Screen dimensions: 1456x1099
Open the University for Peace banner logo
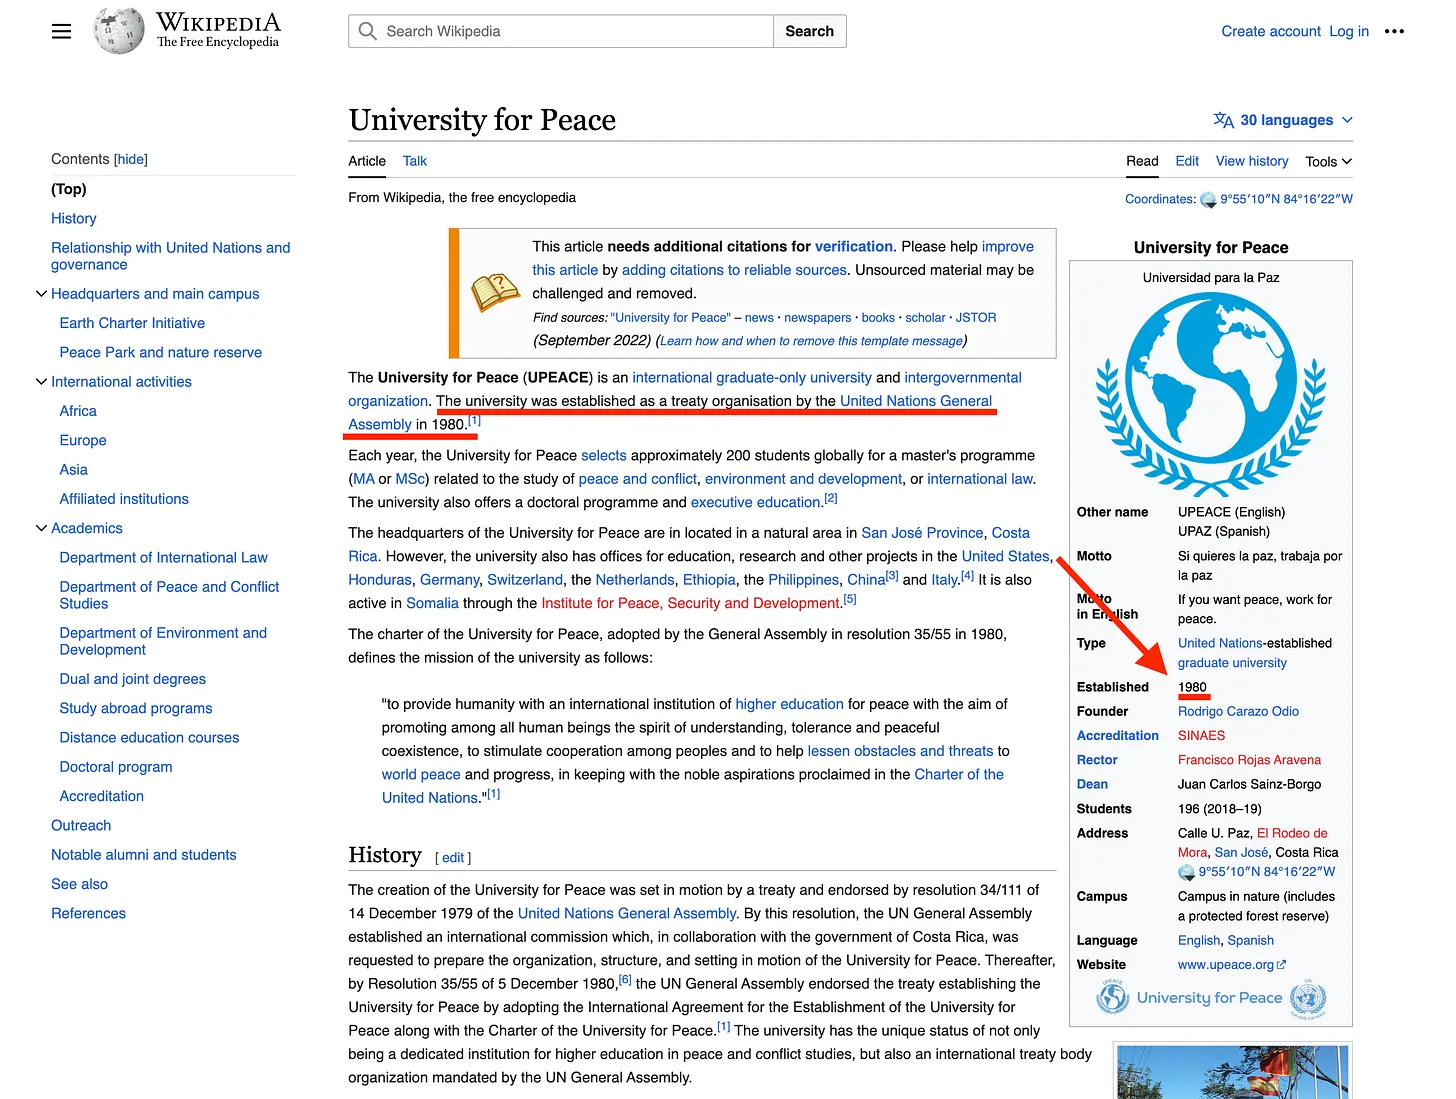(1211, 998)
